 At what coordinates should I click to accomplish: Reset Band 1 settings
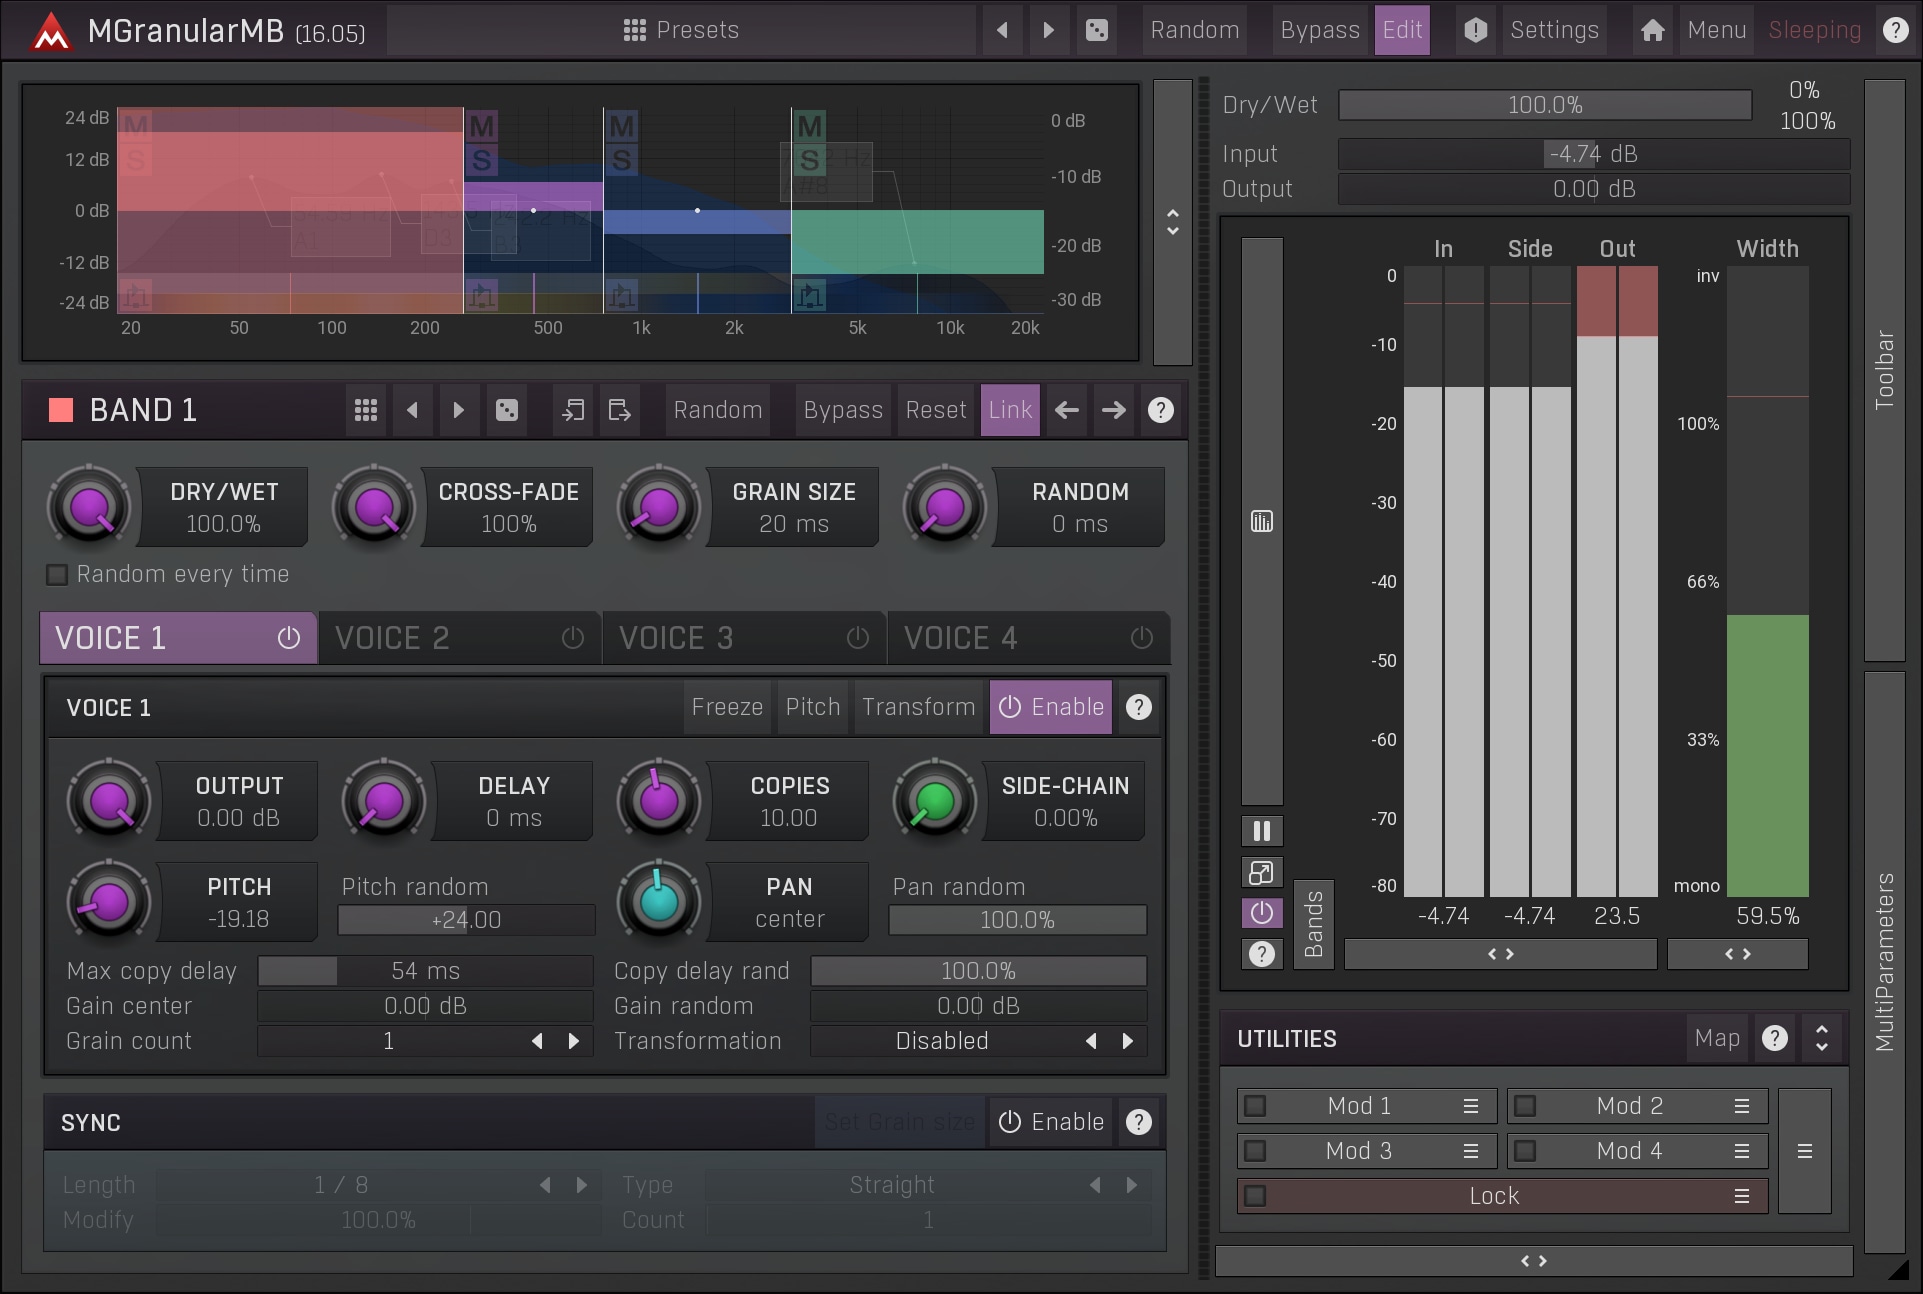point(936,410)
